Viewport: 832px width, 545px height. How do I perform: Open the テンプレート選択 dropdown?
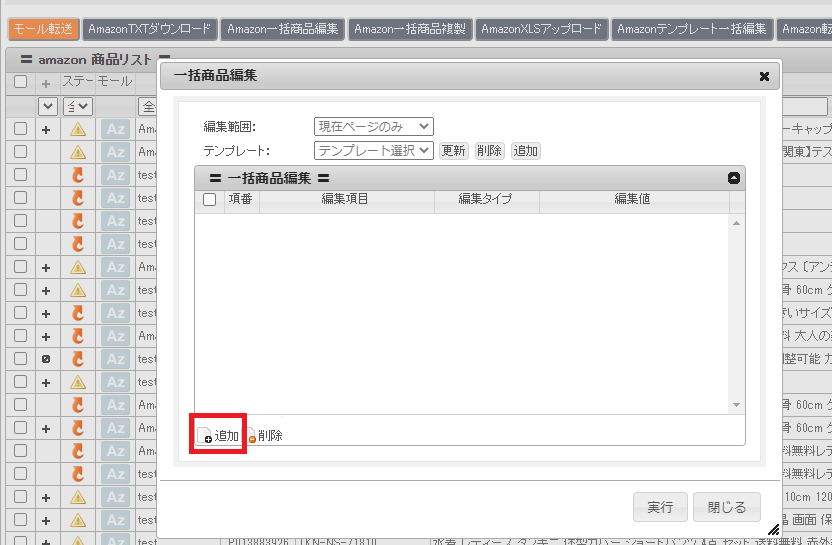pyautogui.click(x=374, y=150)
